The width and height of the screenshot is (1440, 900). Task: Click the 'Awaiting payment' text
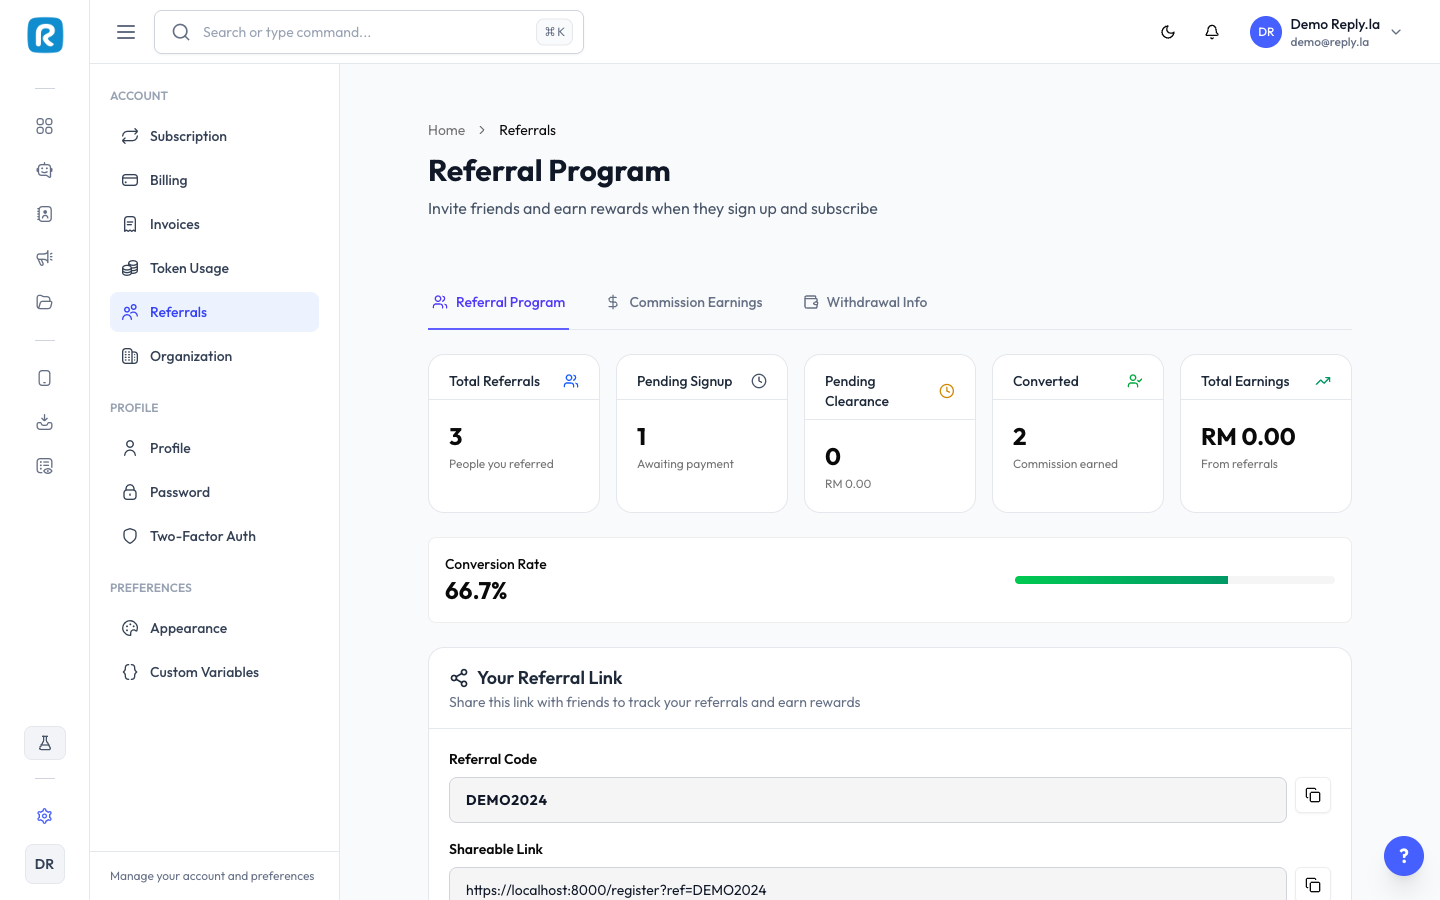[x=685, y=464]
